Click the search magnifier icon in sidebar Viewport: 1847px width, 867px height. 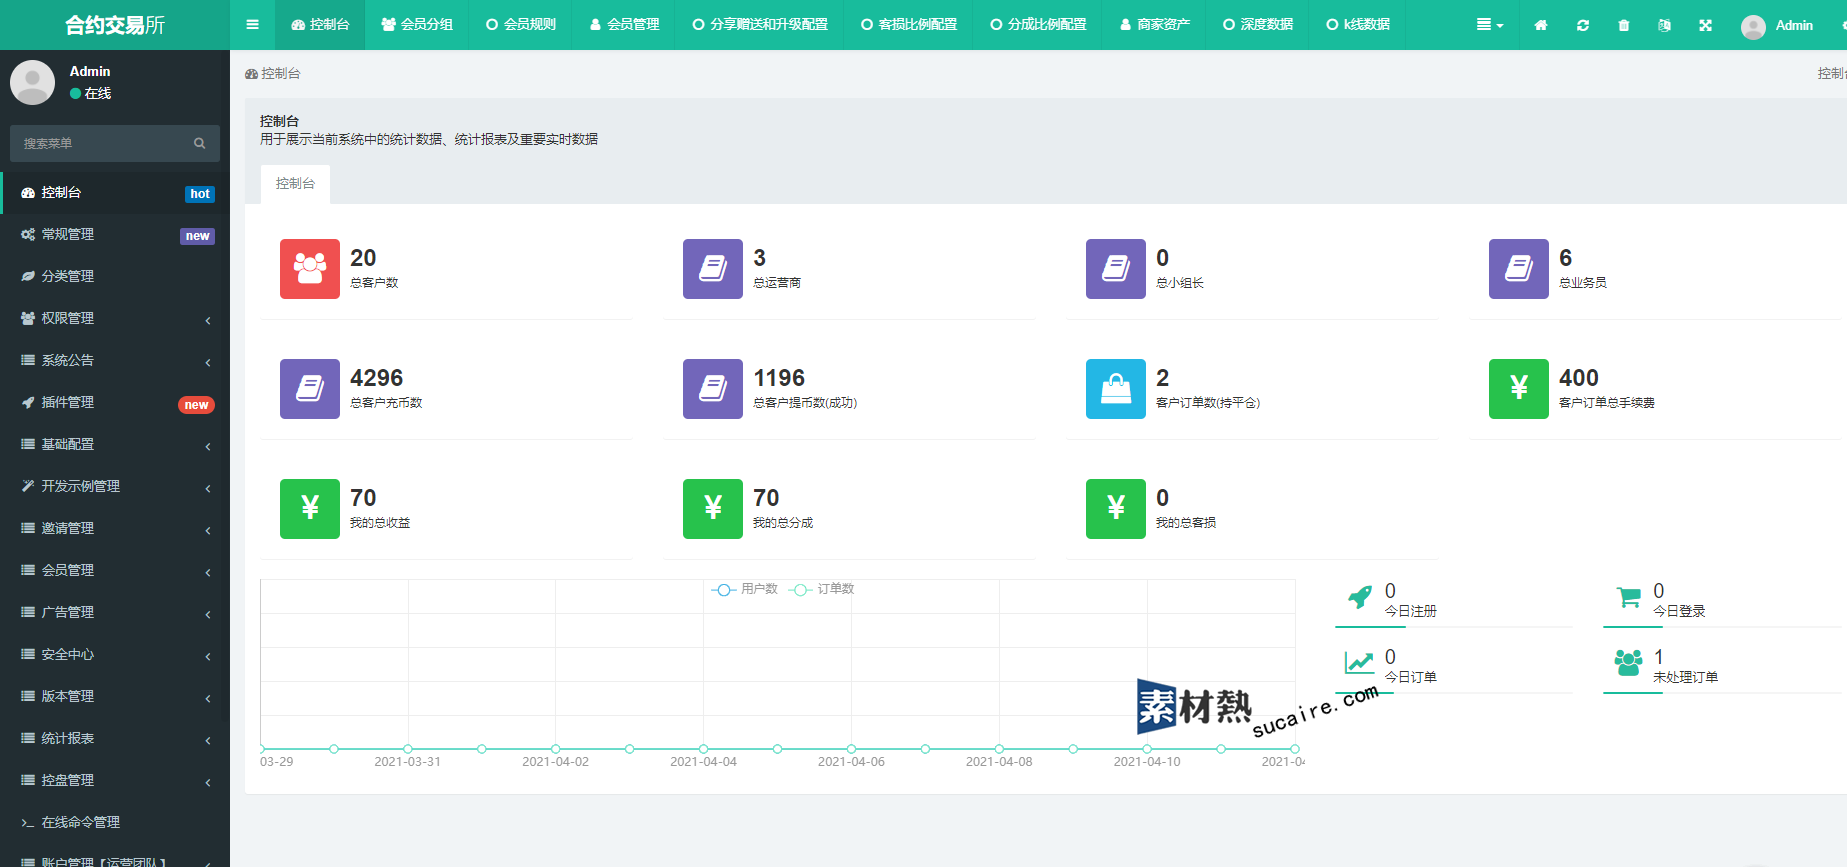[200, 143]
